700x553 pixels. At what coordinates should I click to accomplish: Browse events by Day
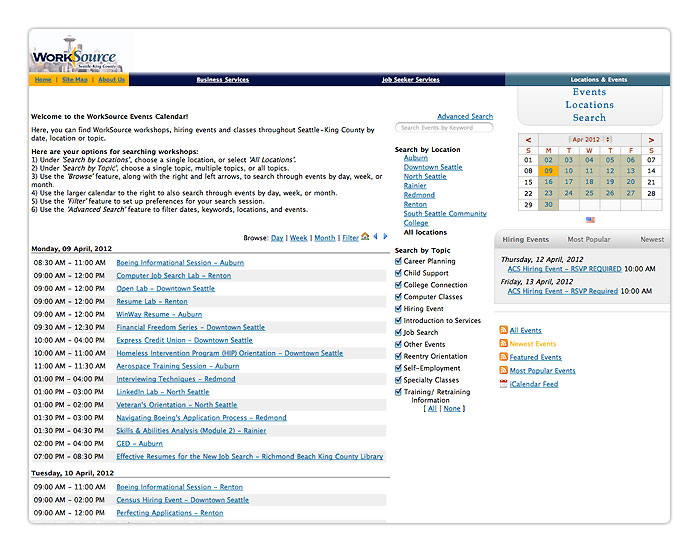click(277, 238)
